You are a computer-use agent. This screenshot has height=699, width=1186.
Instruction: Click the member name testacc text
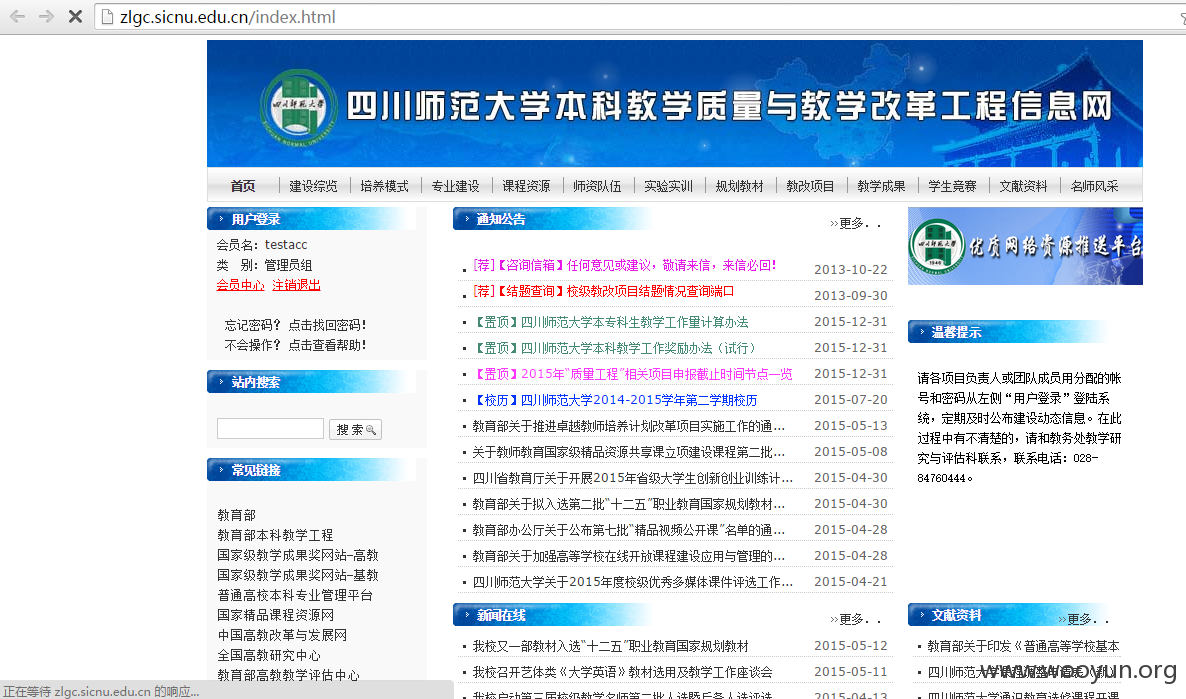(x=286, y=245)
